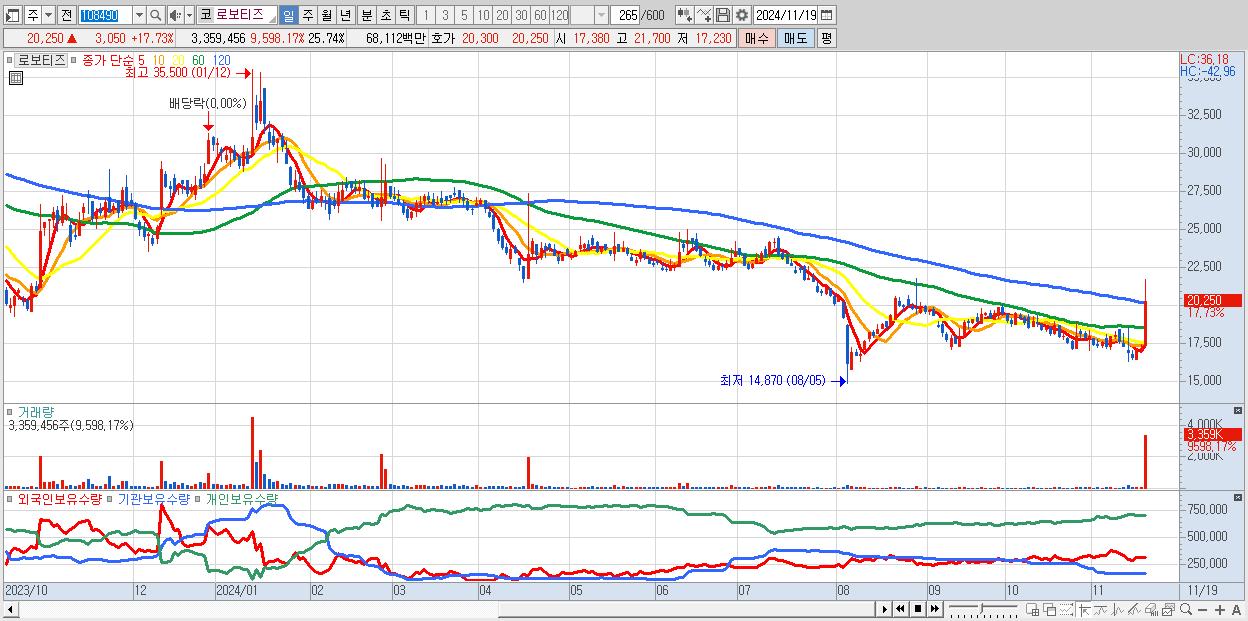The image size is (1248, 621).
Task: Select the minute 분 chart period
Action: 367,15
